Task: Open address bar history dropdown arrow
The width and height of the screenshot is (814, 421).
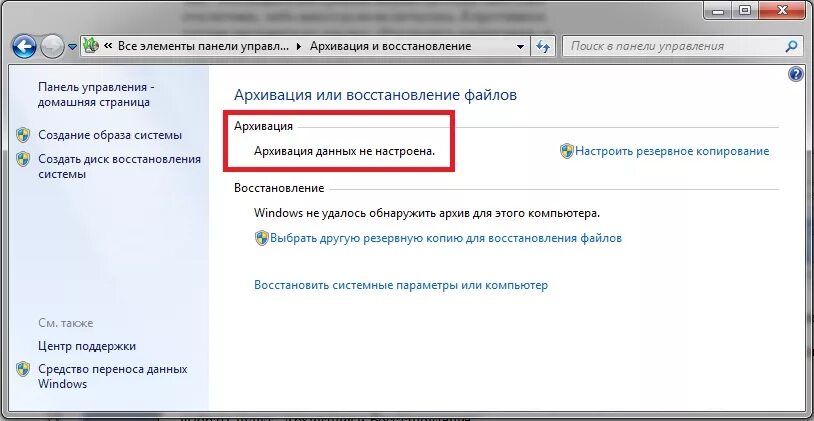Action: click(521, 46)
